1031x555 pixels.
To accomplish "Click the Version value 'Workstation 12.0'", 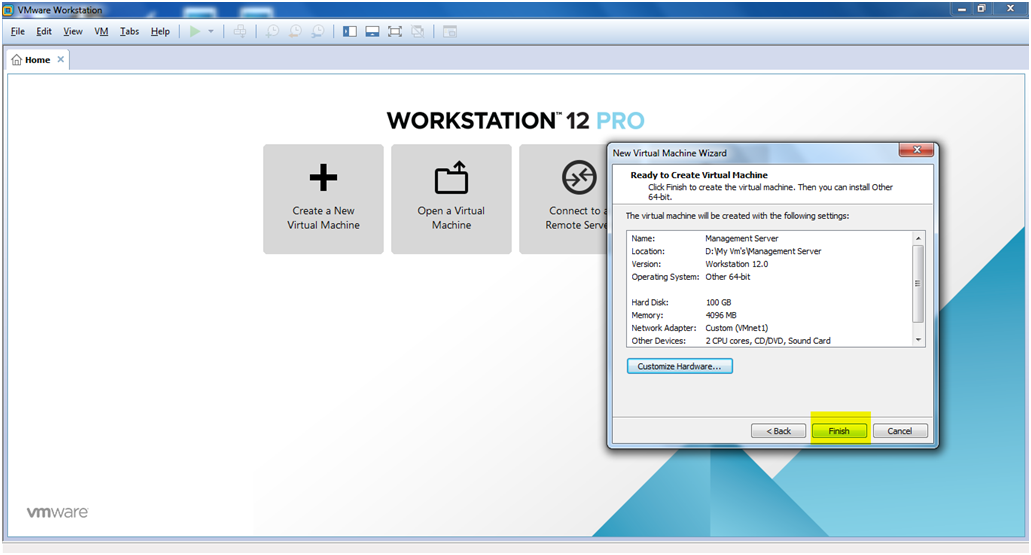I will (736, 264).
